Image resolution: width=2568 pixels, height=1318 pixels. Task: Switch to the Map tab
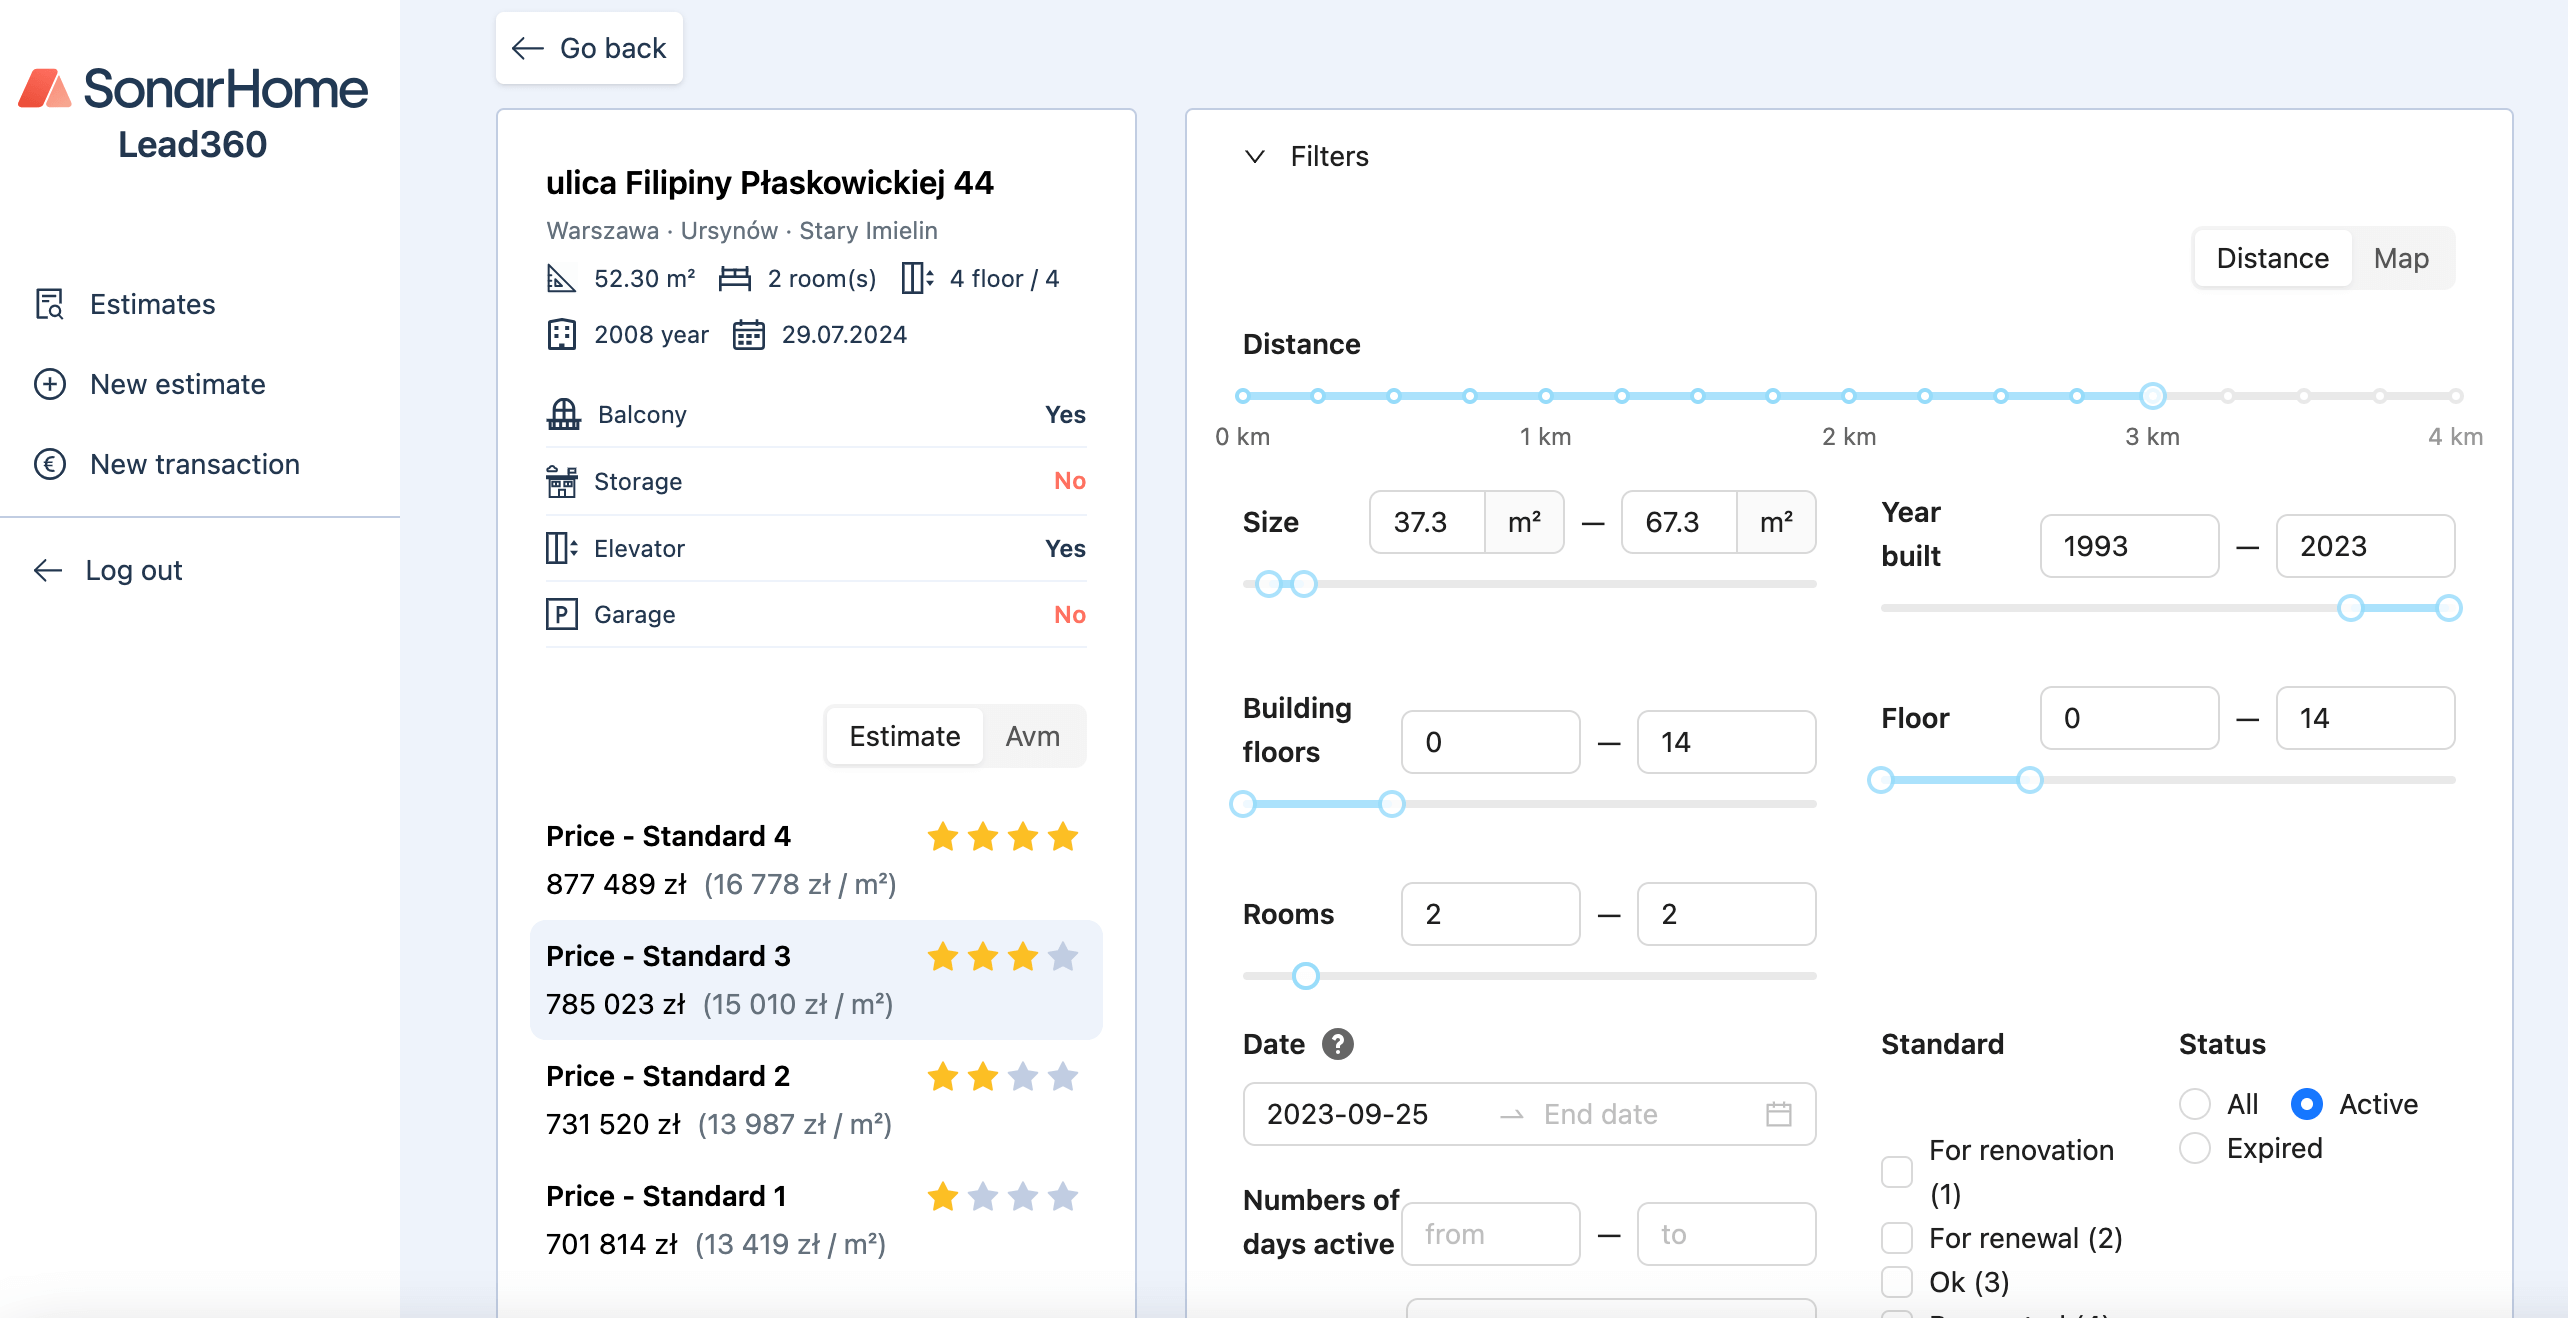[x=2400, y=258]
